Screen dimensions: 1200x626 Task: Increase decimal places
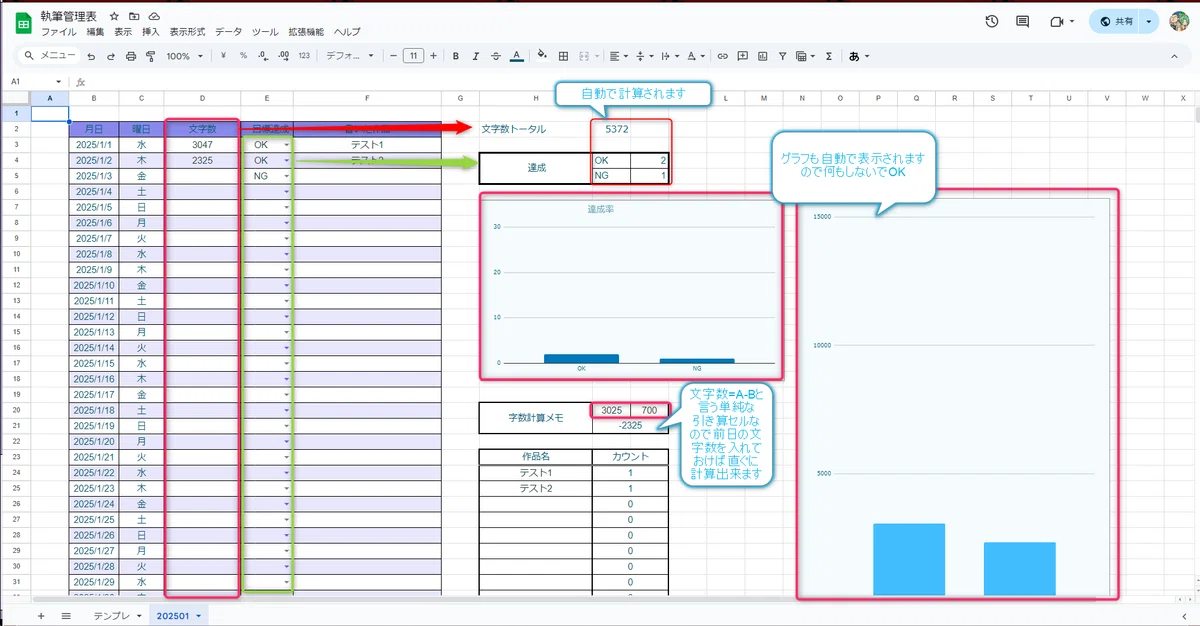pyautogui.click(x=283, y=56)
